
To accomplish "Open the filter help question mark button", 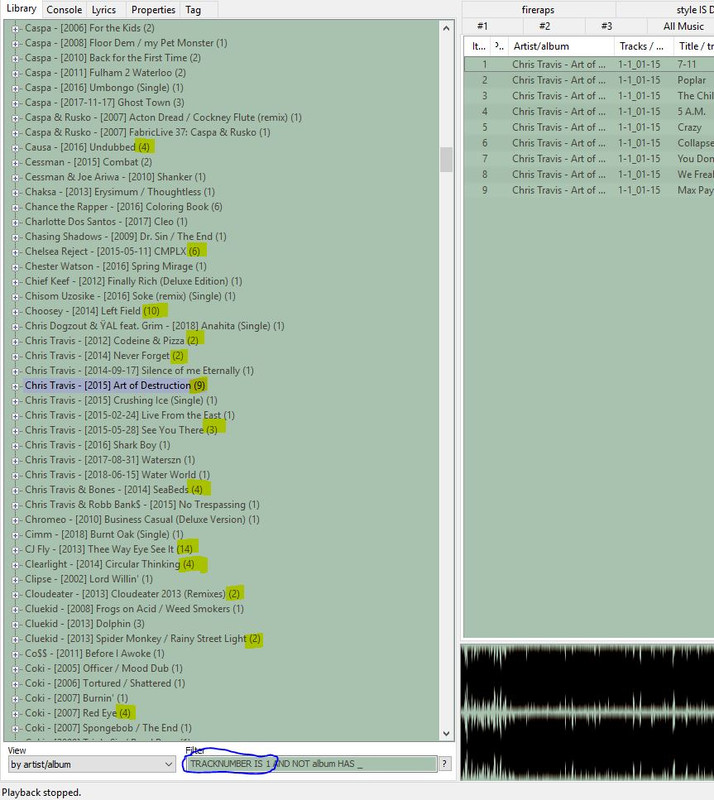I will 445,764.
